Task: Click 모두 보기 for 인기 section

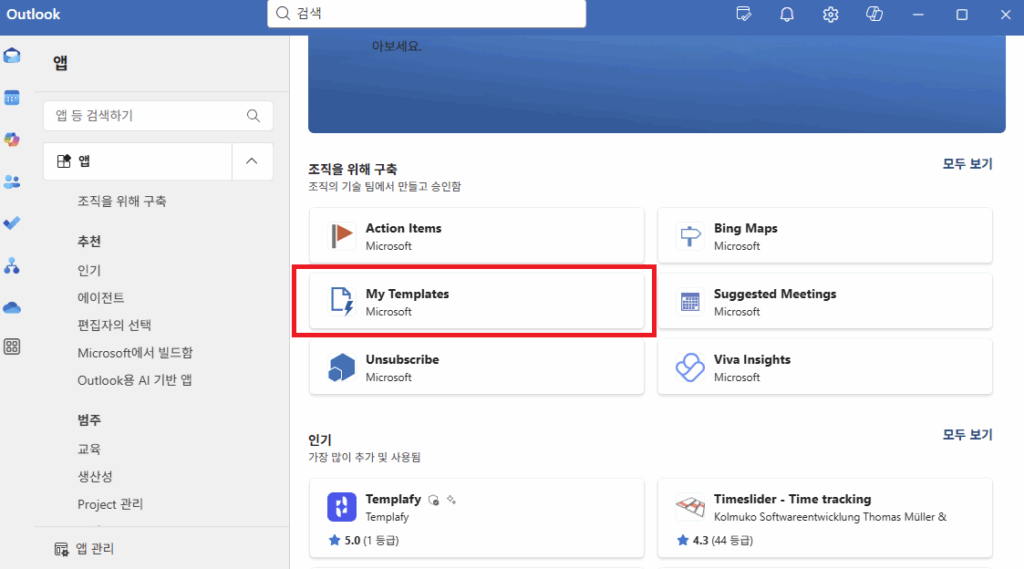Action: (967, 435)
